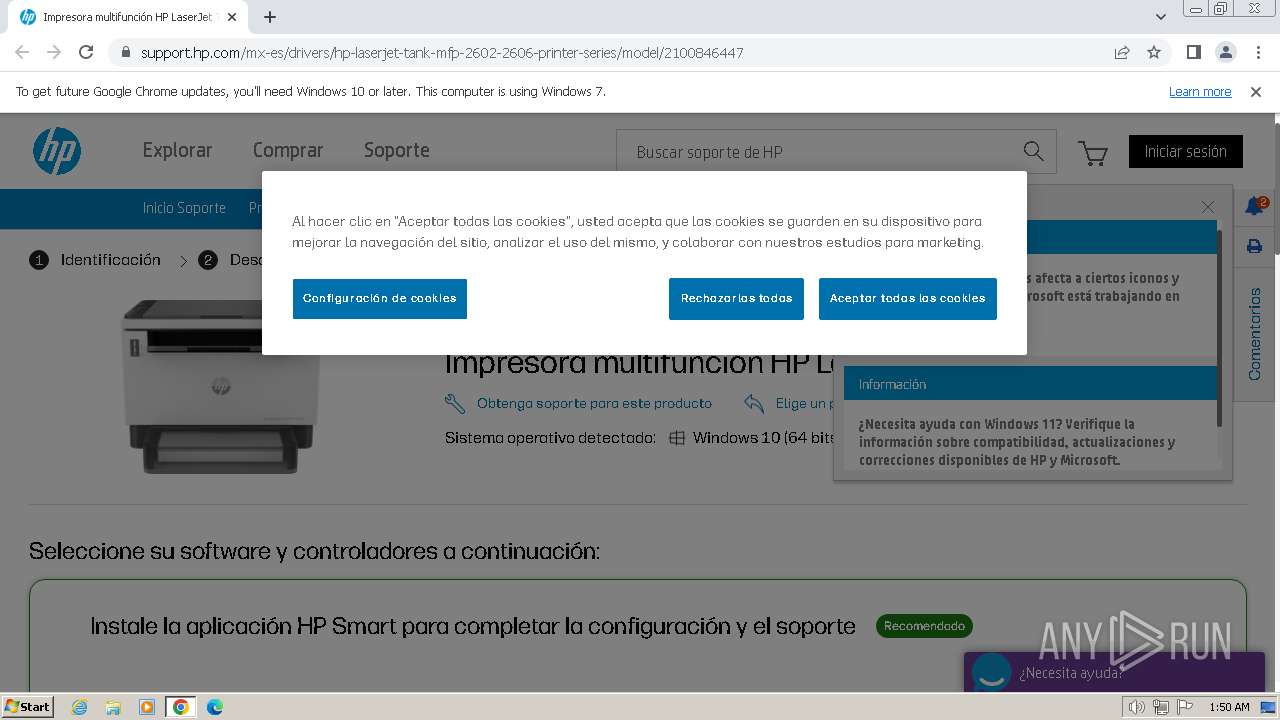Open the Explorar menu
Viewport: 1280px width, 720px height.
coord(177,150)
